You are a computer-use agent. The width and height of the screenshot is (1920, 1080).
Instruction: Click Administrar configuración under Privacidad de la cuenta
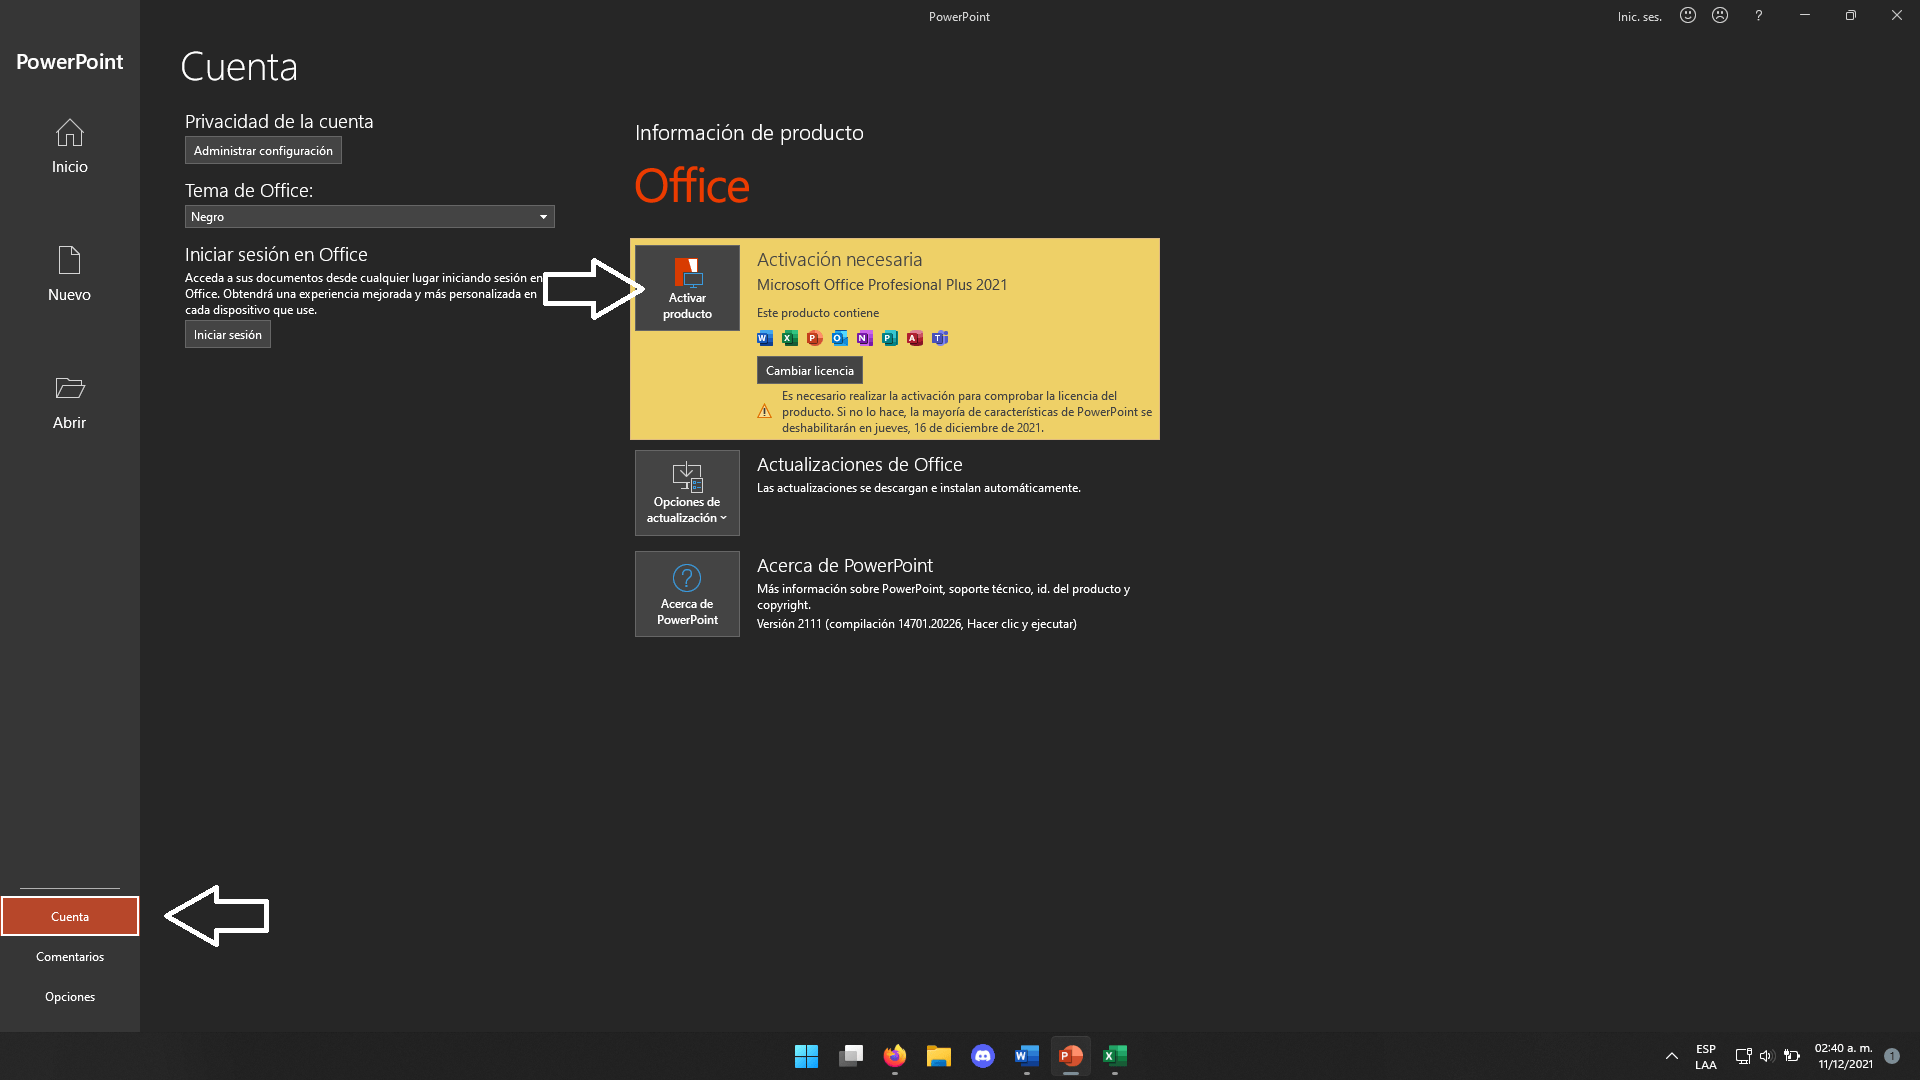[263, 150]
